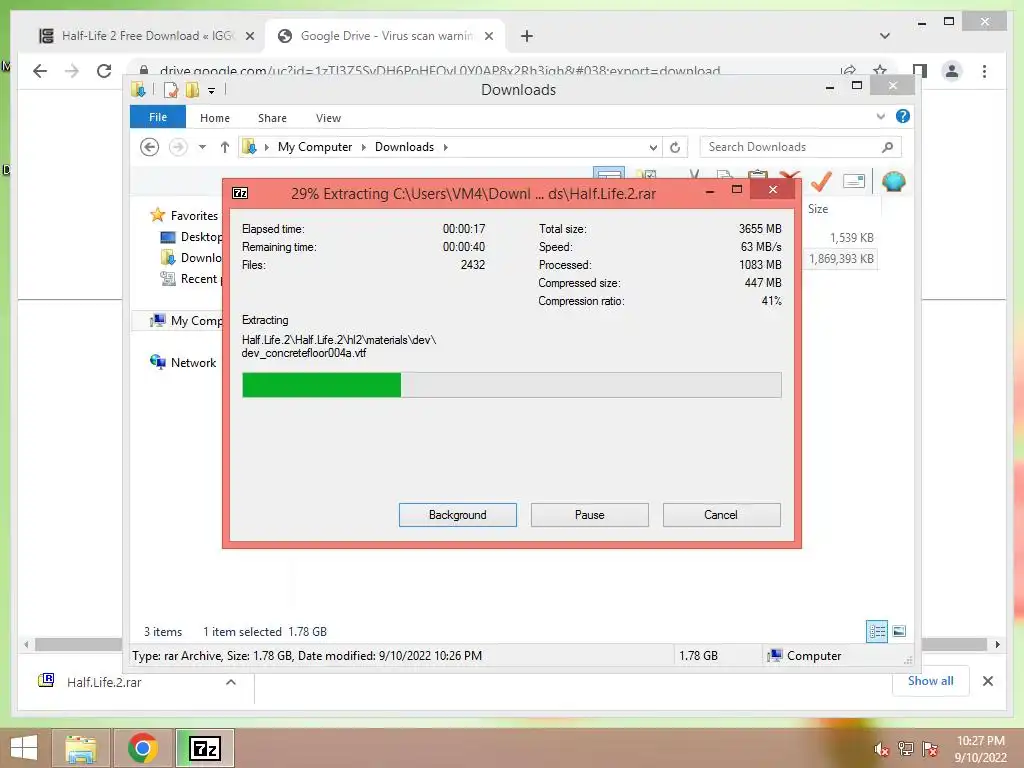Cancel the extraction

pyautogui.click(x=722, y=515)
